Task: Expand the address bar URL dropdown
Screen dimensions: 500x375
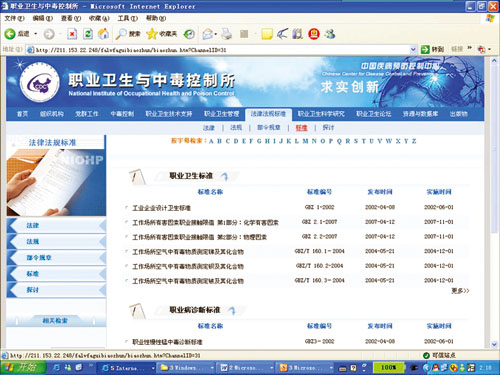Action: (413, 50)
